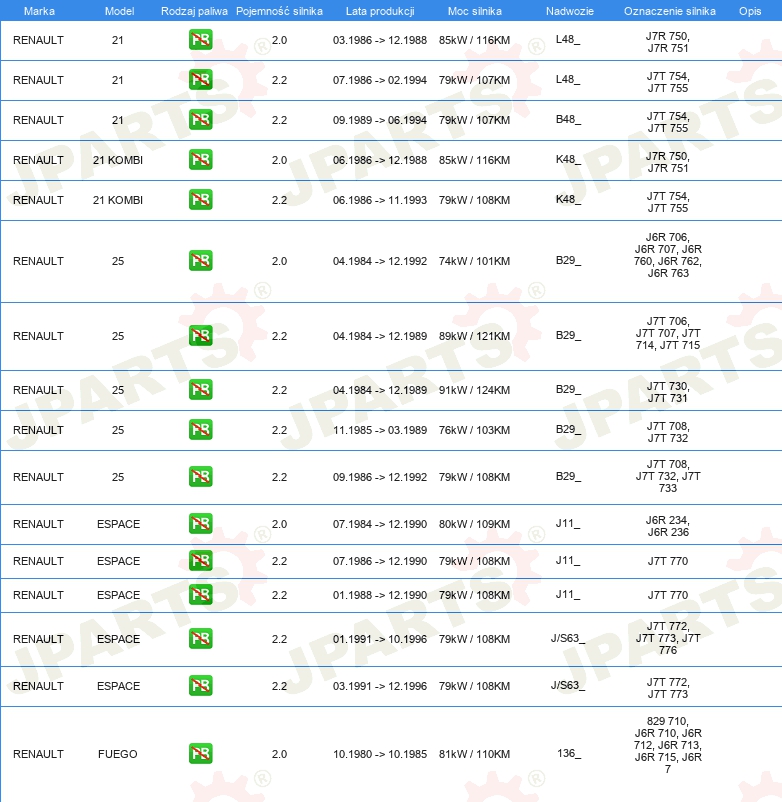Click date range 03.1986 -> 12.1988
This screenshot has width=782, height=802.
pyautogui.click(x=379, y=40)
